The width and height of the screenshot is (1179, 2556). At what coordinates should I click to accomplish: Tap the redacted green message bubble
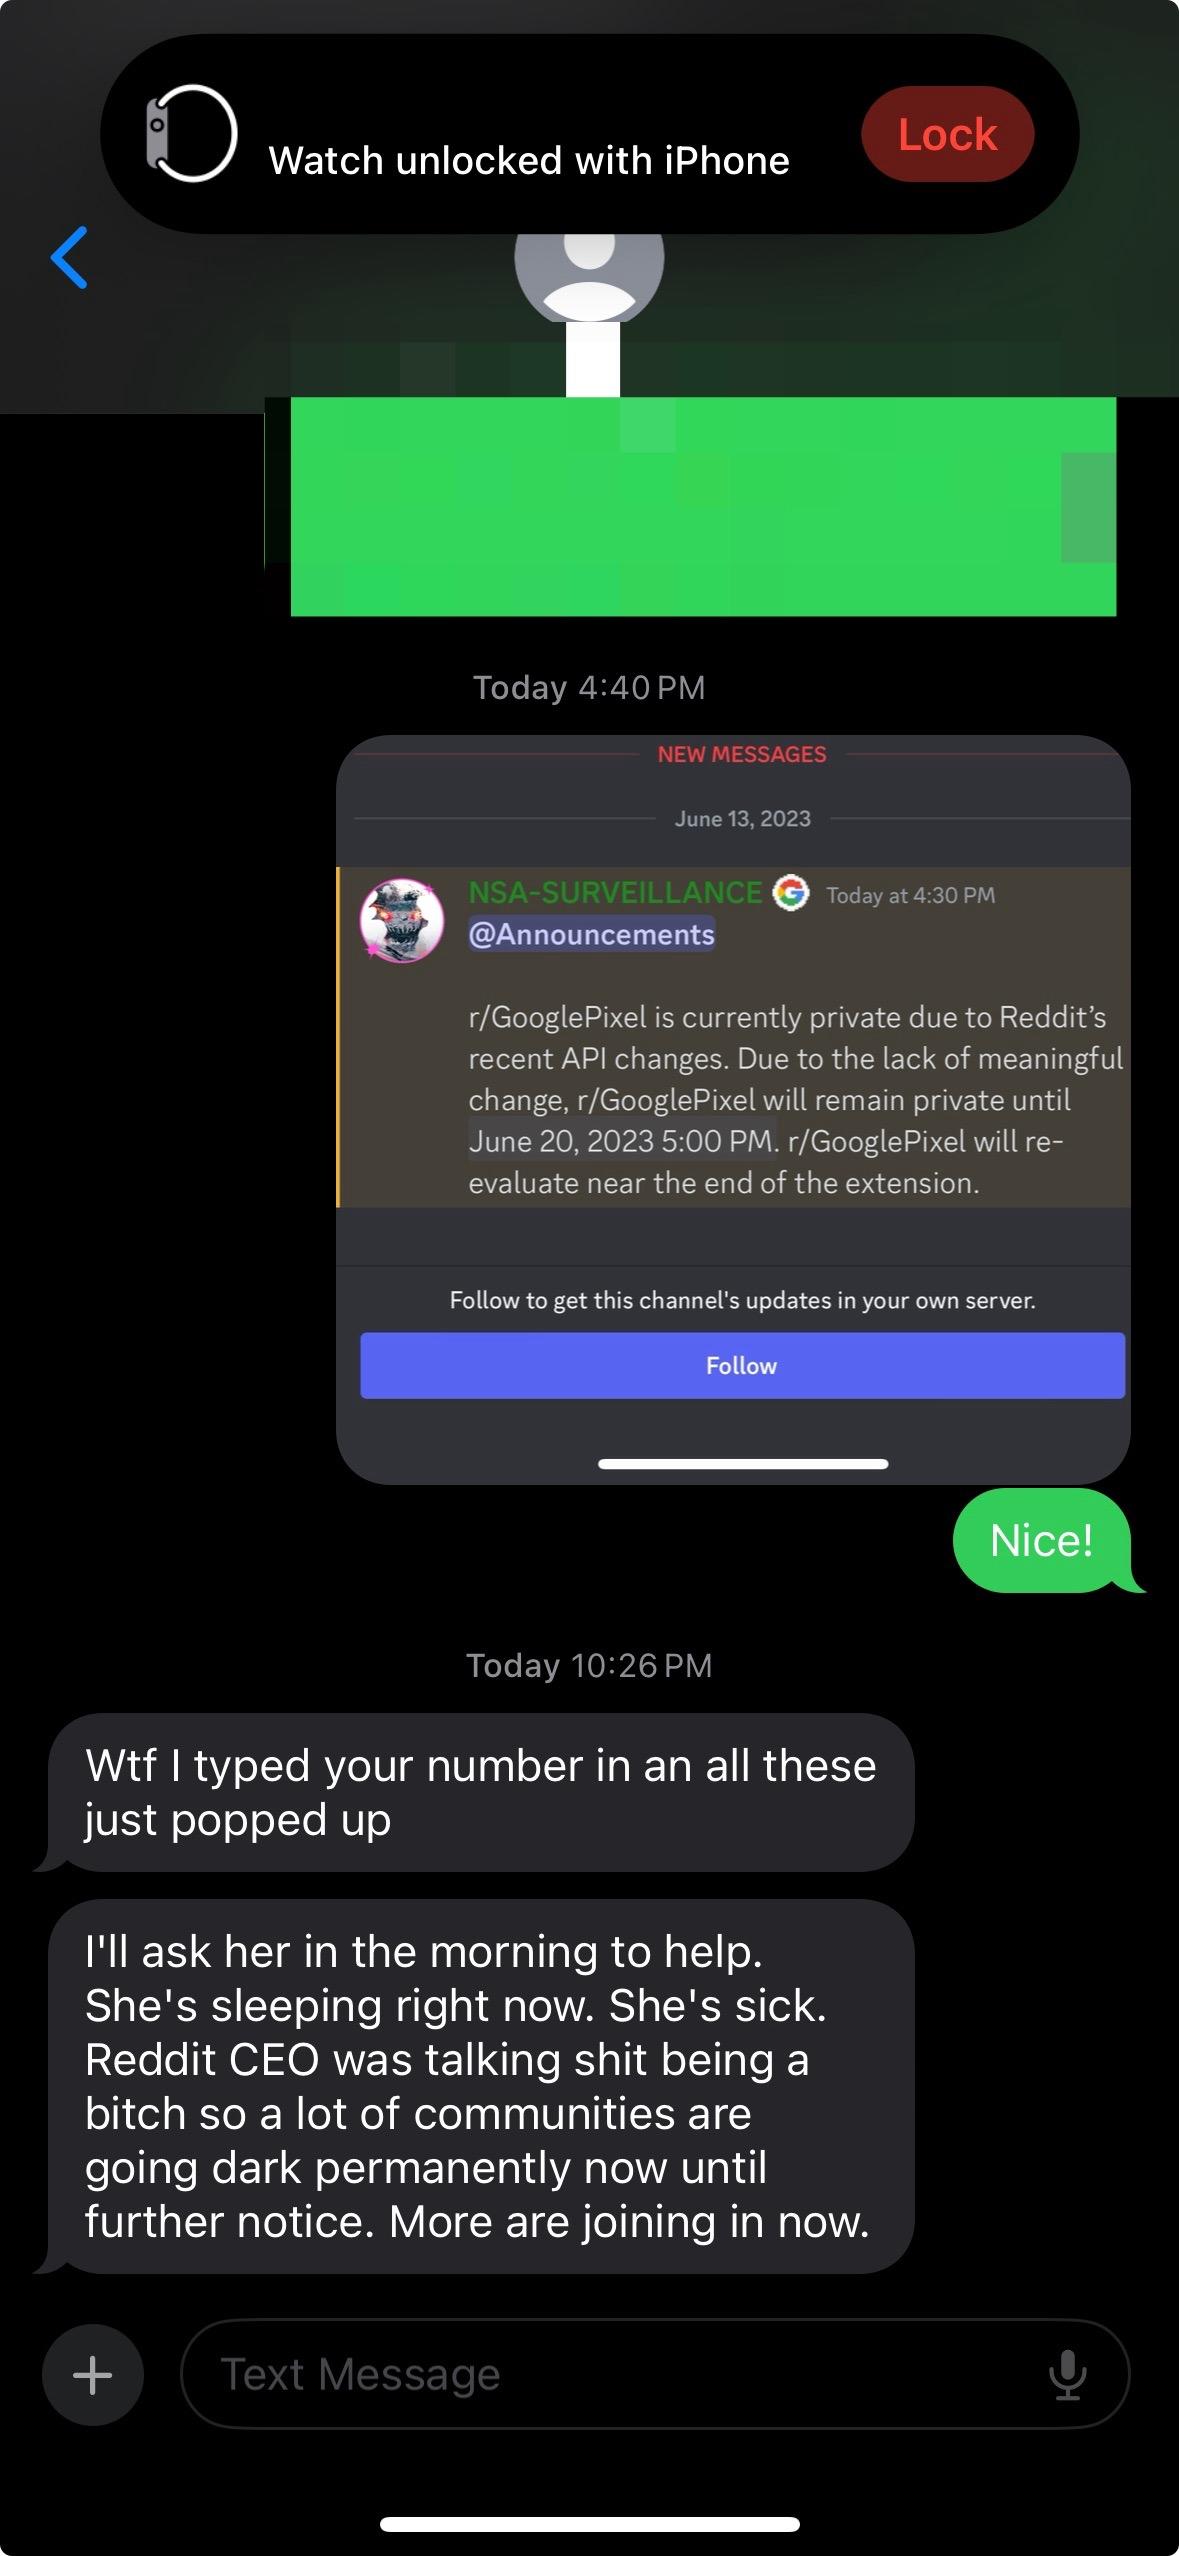coord(703,506)
